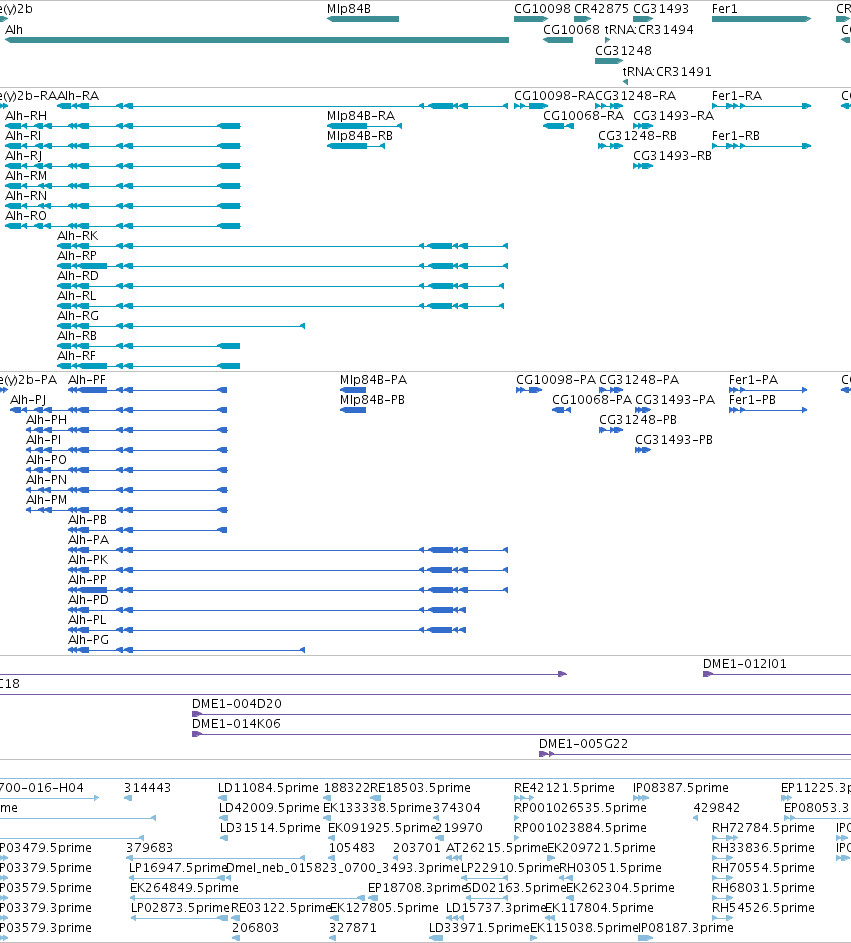Select the Mlp84B-PA protein label

(x=373, y=379)
